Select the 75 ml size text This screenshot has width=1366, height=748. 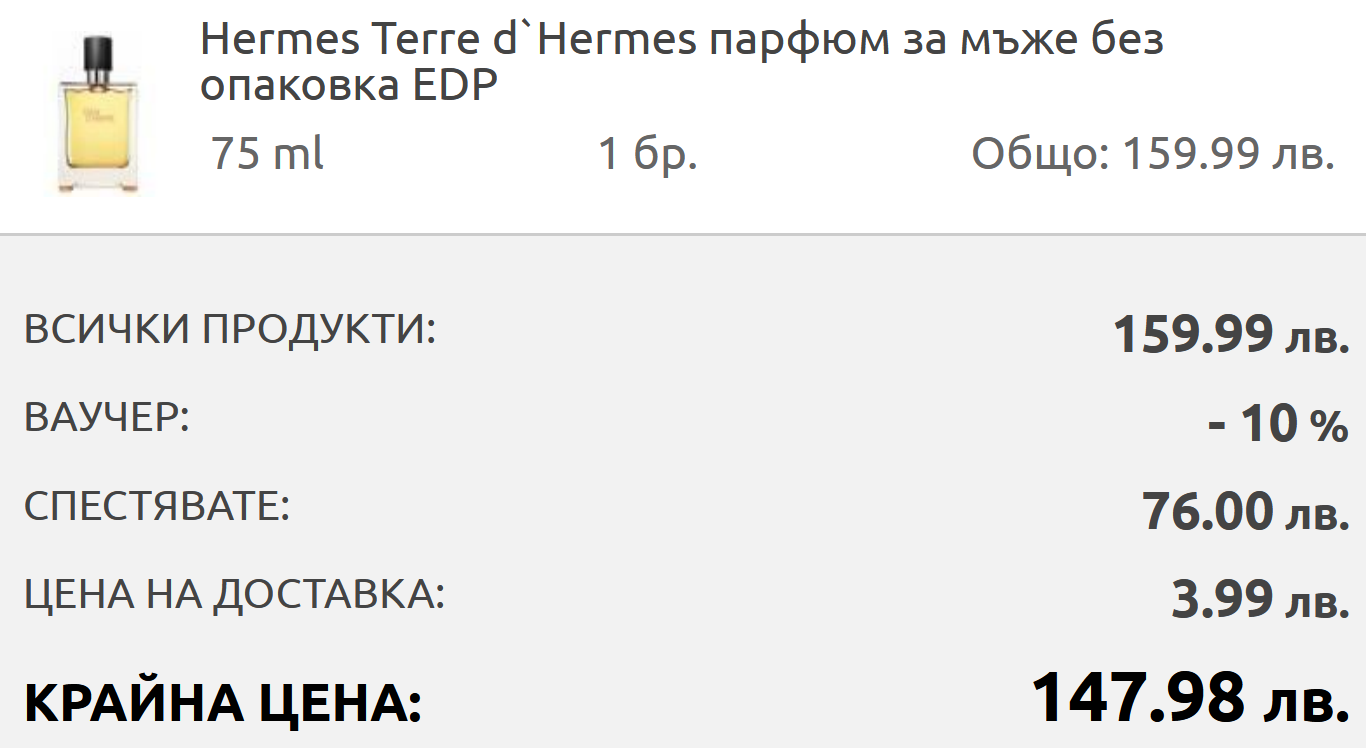tap(267, 155)
